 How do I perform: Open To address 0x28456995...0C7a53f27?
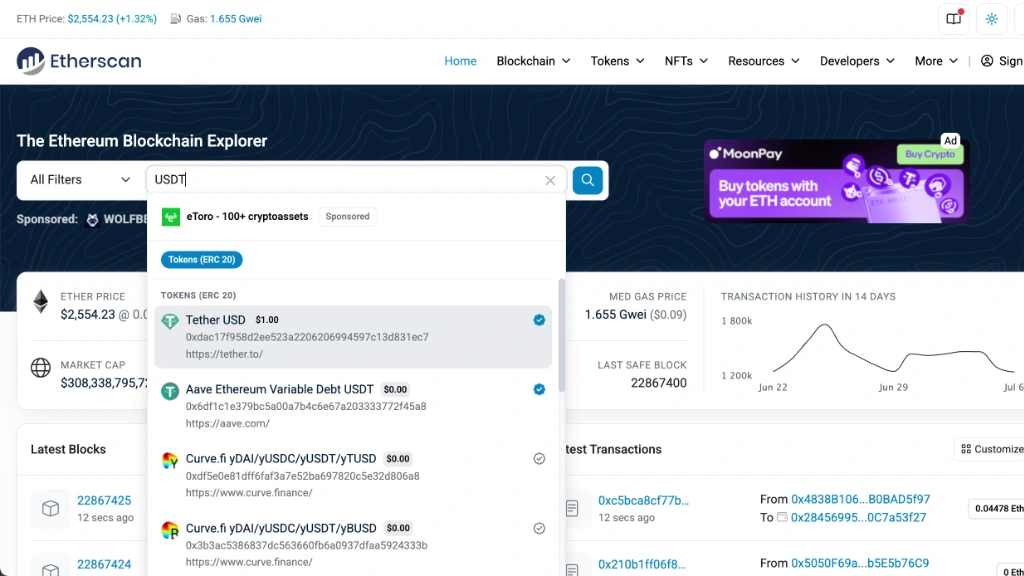858,517
